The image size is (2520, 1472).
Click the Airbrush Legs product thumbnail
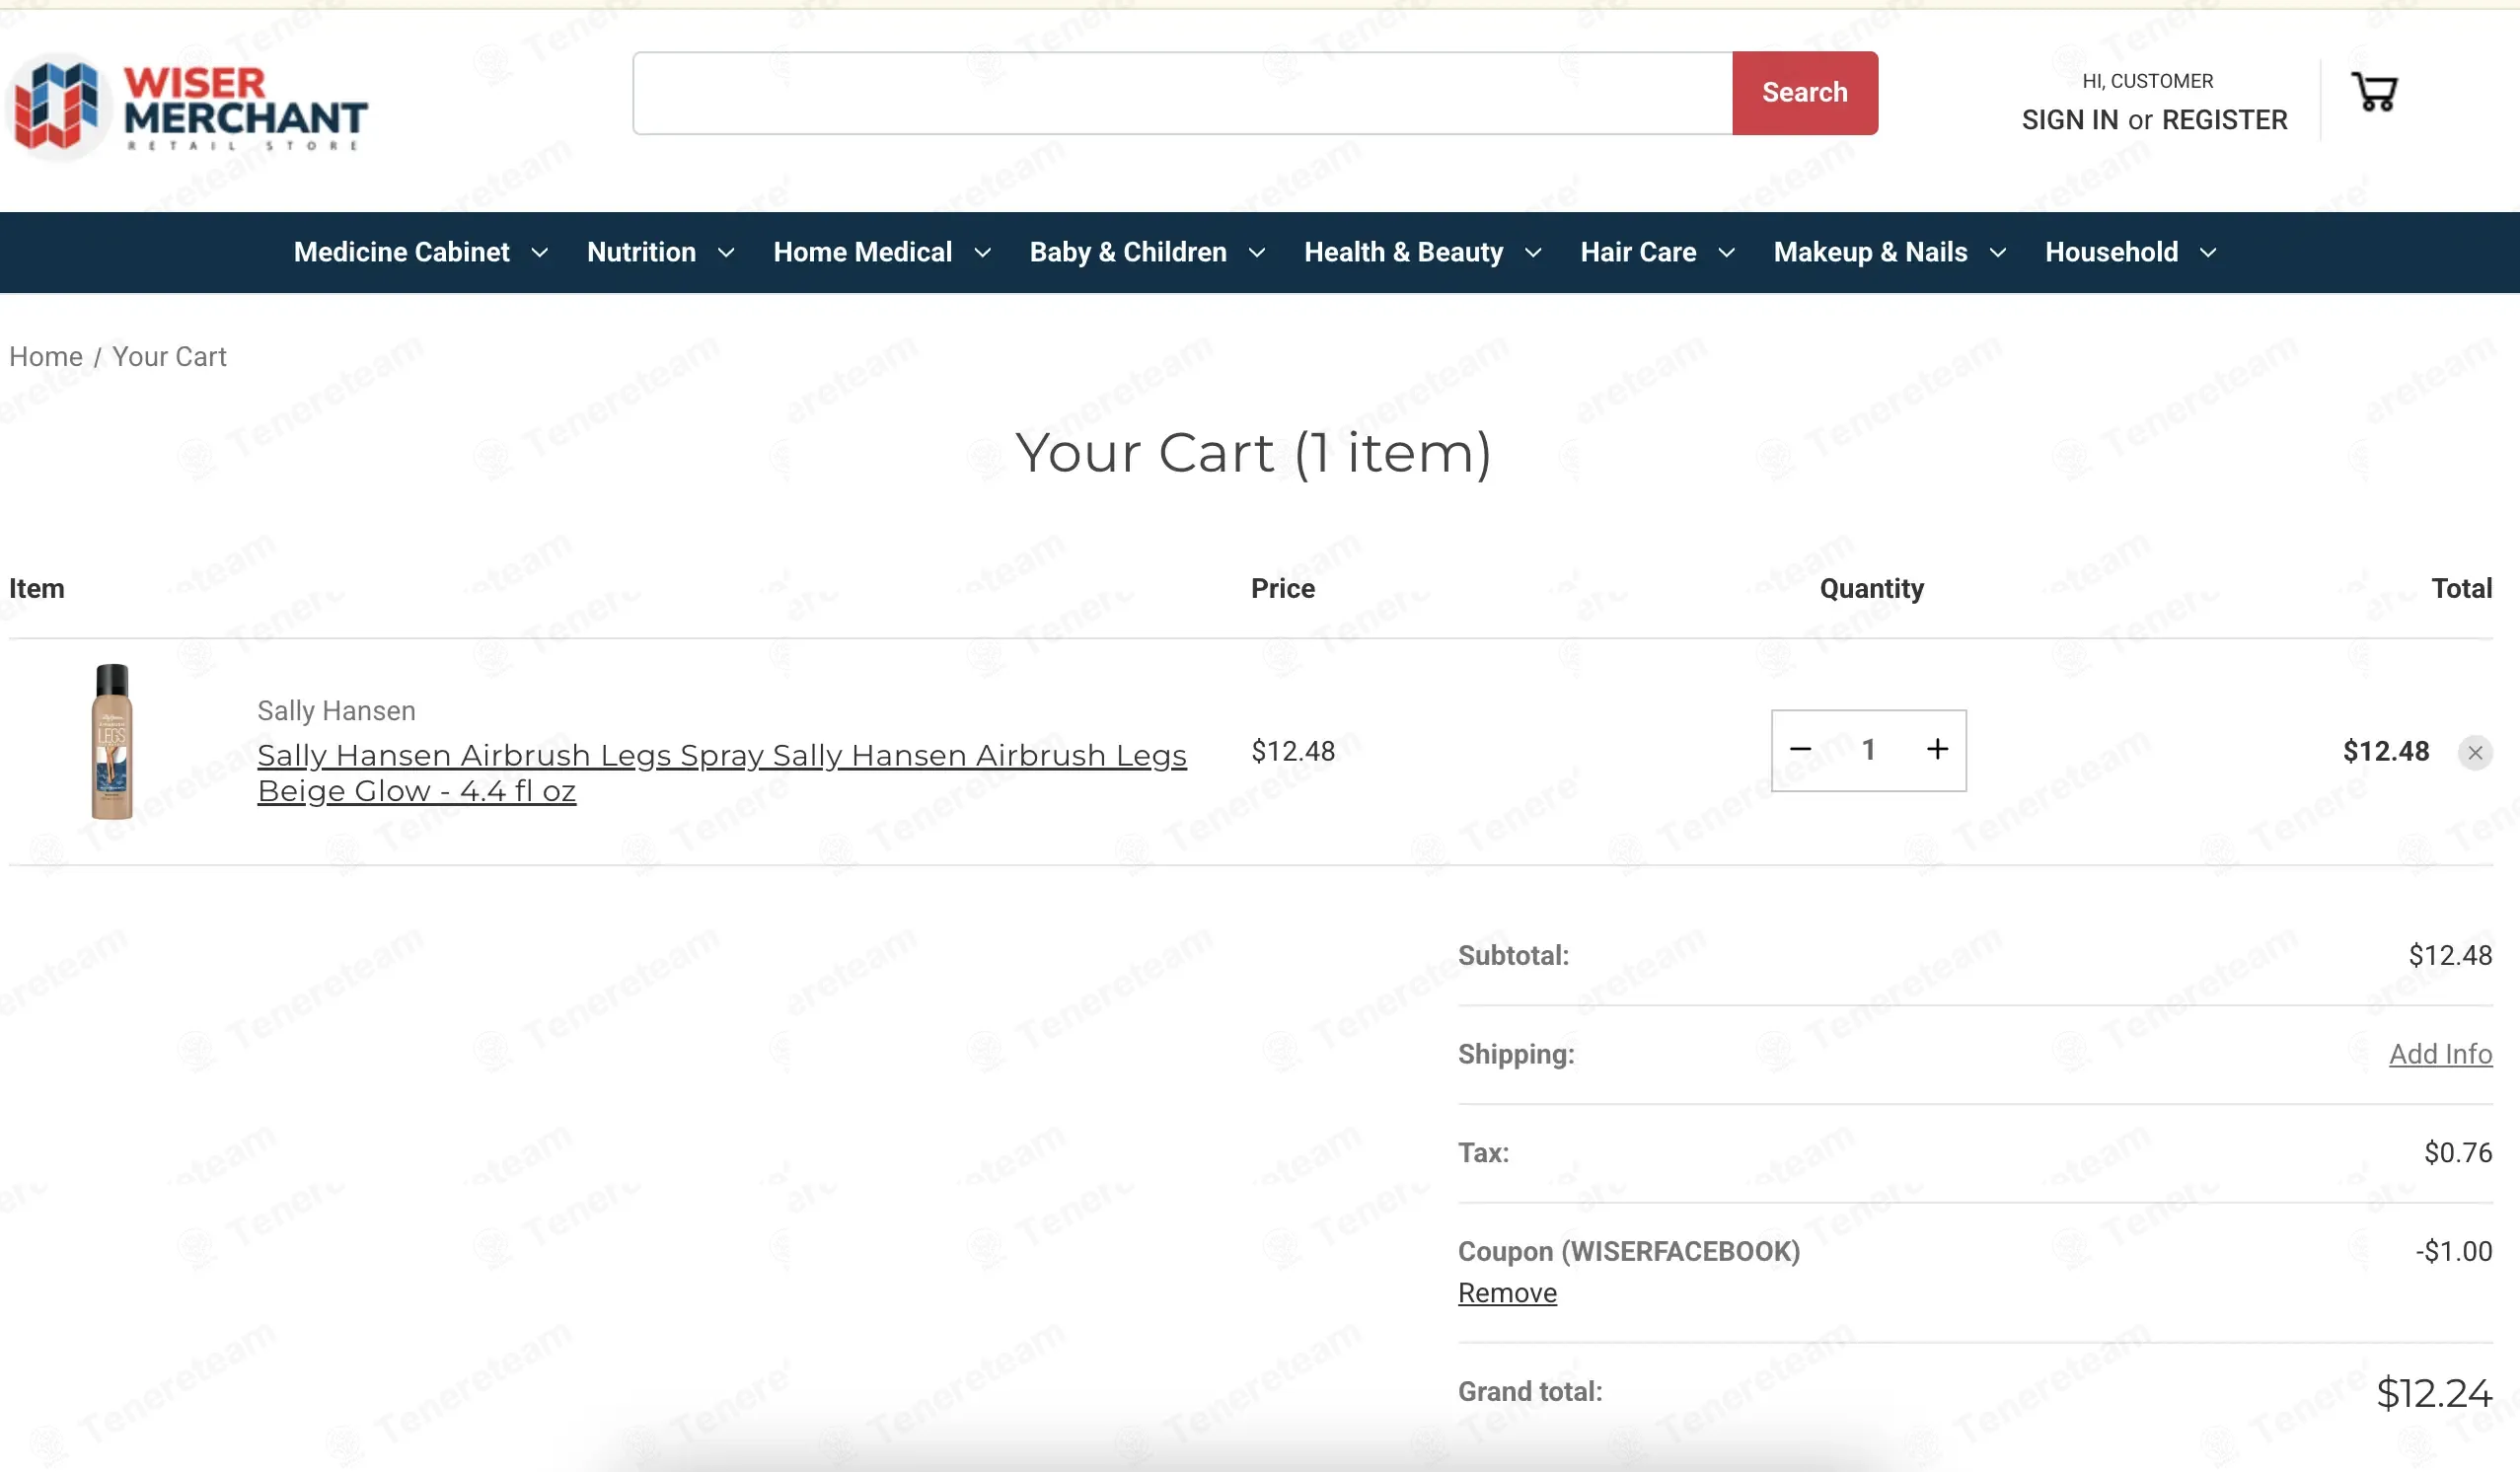click(x=112, y=741)
